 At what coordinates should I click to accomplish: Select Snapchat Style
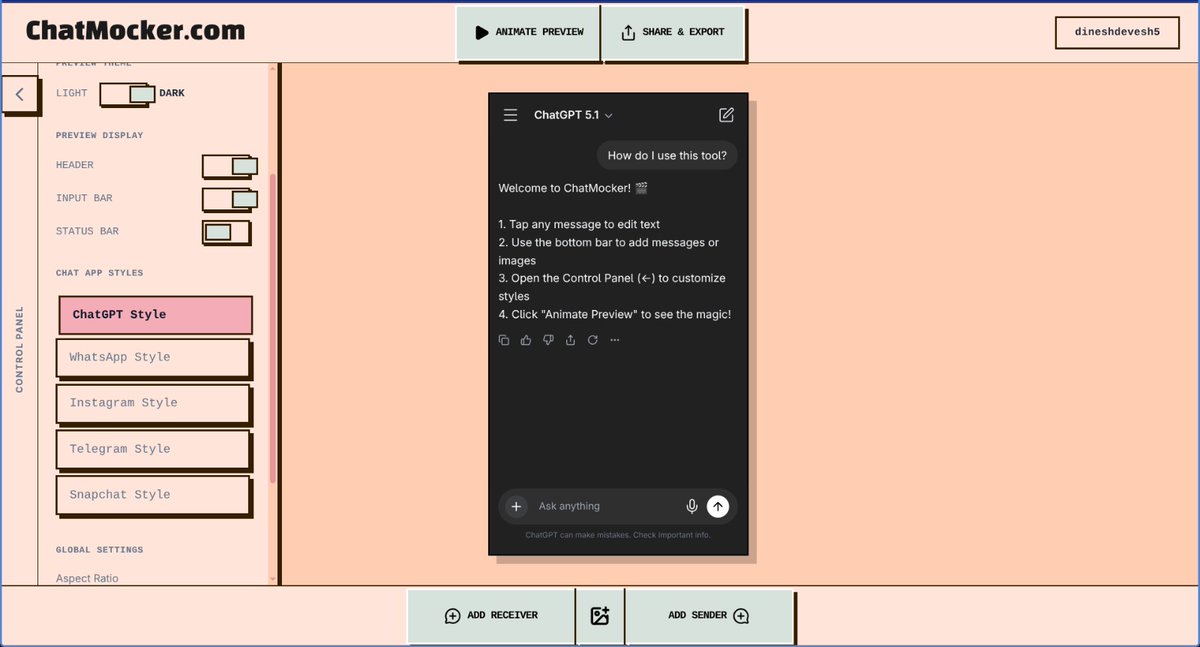tap(152, 495)
